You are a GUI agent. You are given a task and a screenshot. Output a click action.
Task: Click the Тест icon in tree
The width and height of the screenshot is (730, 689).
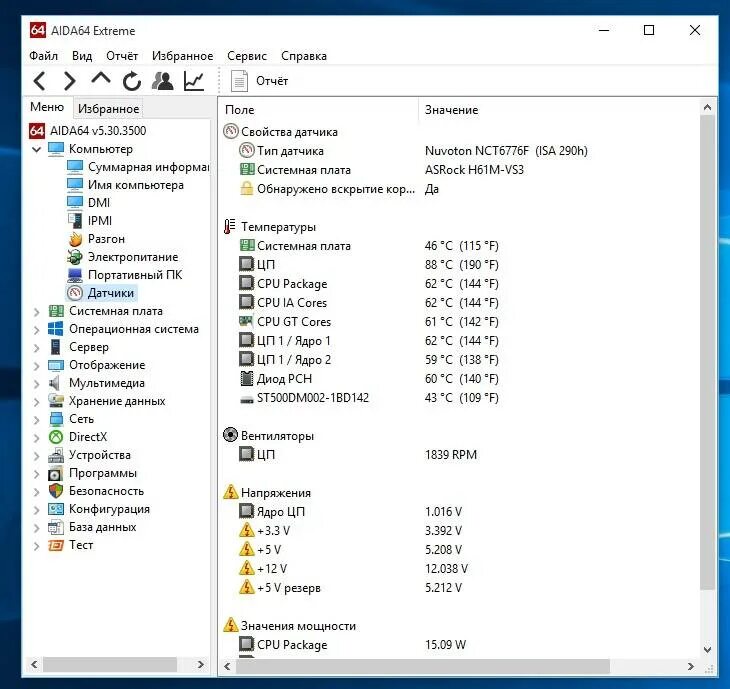pos(56,545)
